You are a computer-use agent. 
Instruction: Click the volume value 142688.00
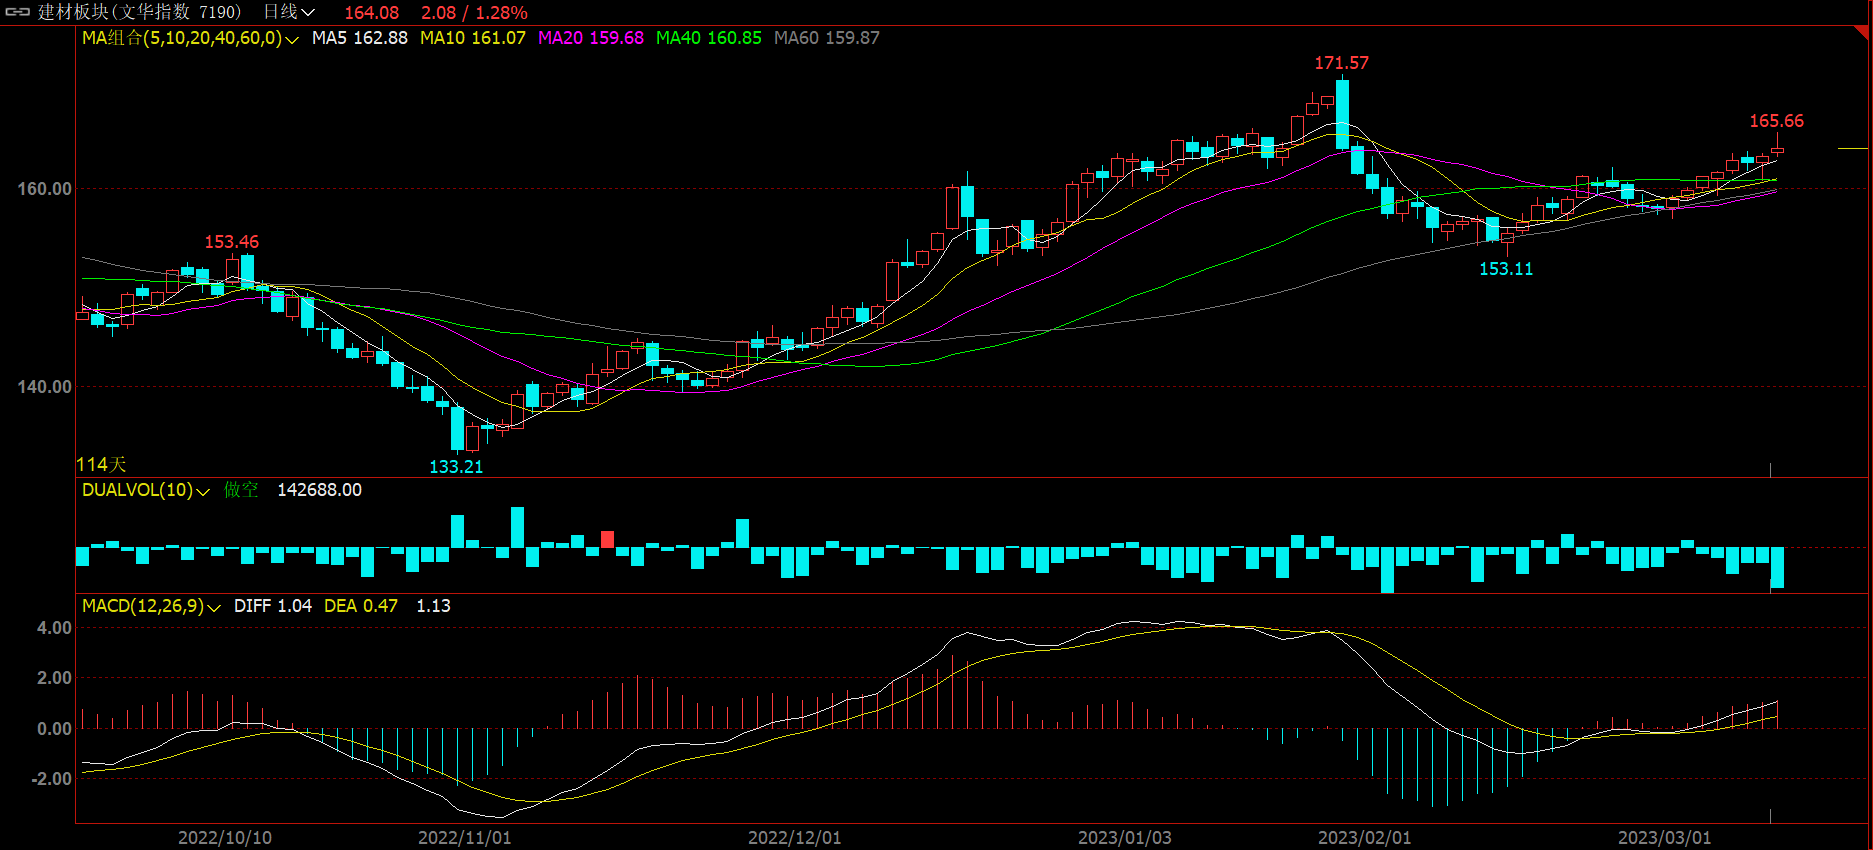tap(319, 490)
